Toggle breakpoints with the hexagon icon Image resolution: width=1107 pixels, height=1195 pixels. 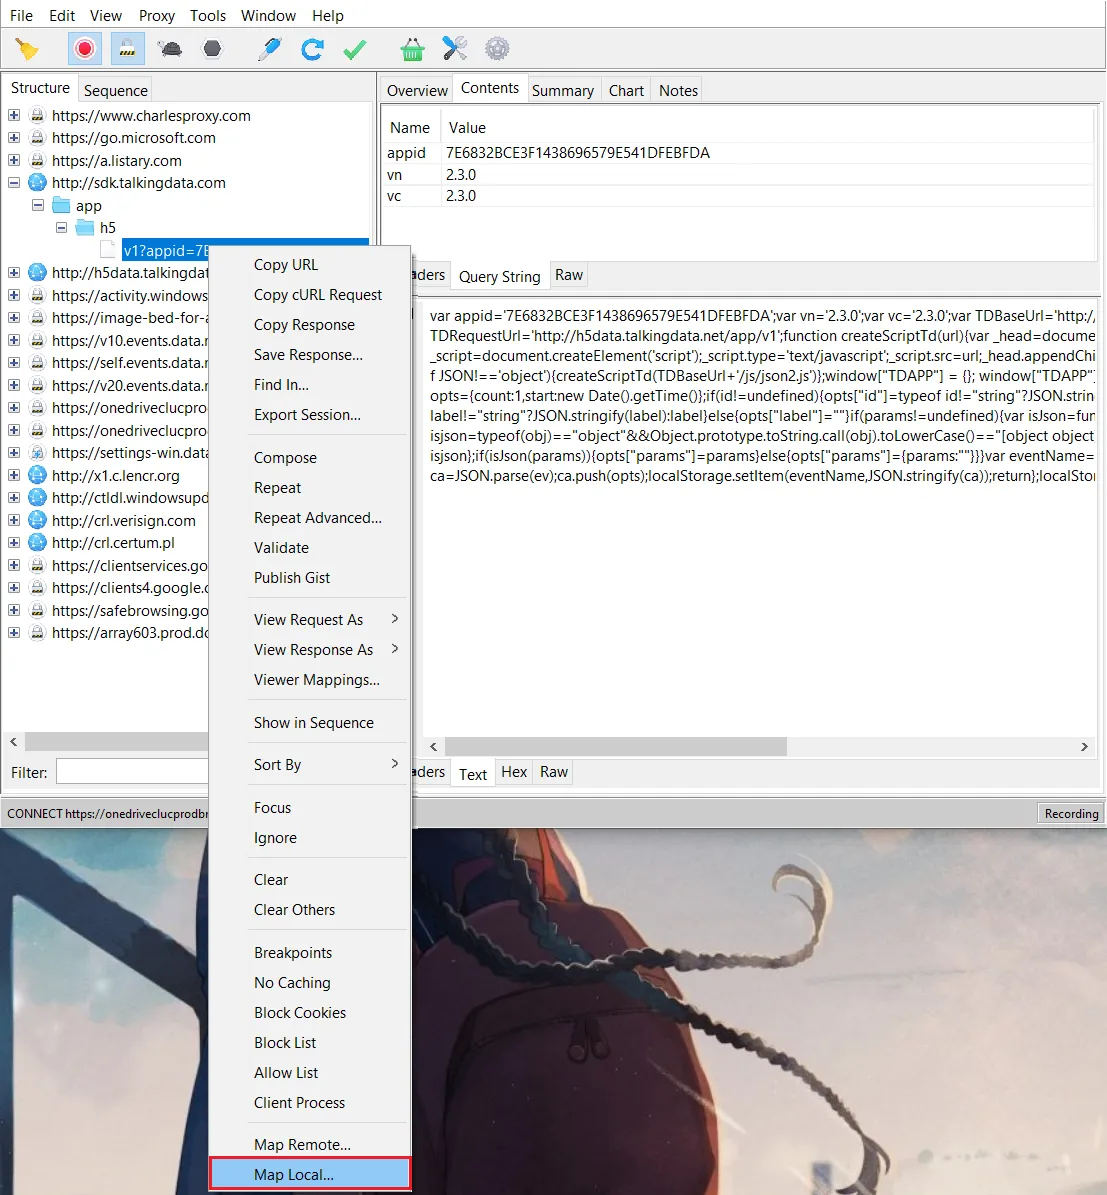click(x=213, y=50)
